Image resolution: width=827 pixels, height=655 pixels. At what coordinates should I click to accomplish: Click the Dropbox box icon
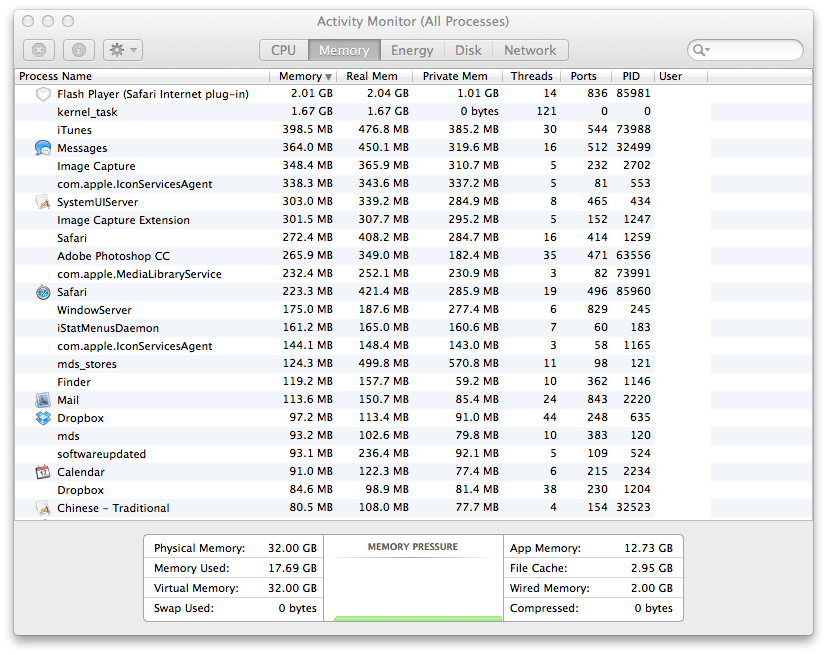coord(43,418)
